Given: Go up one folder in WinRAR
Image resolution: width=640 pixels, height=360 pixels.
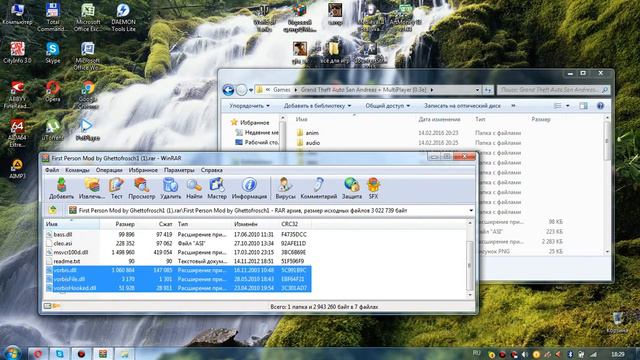Looking at the screenshot, I should [x=53, y=210].
